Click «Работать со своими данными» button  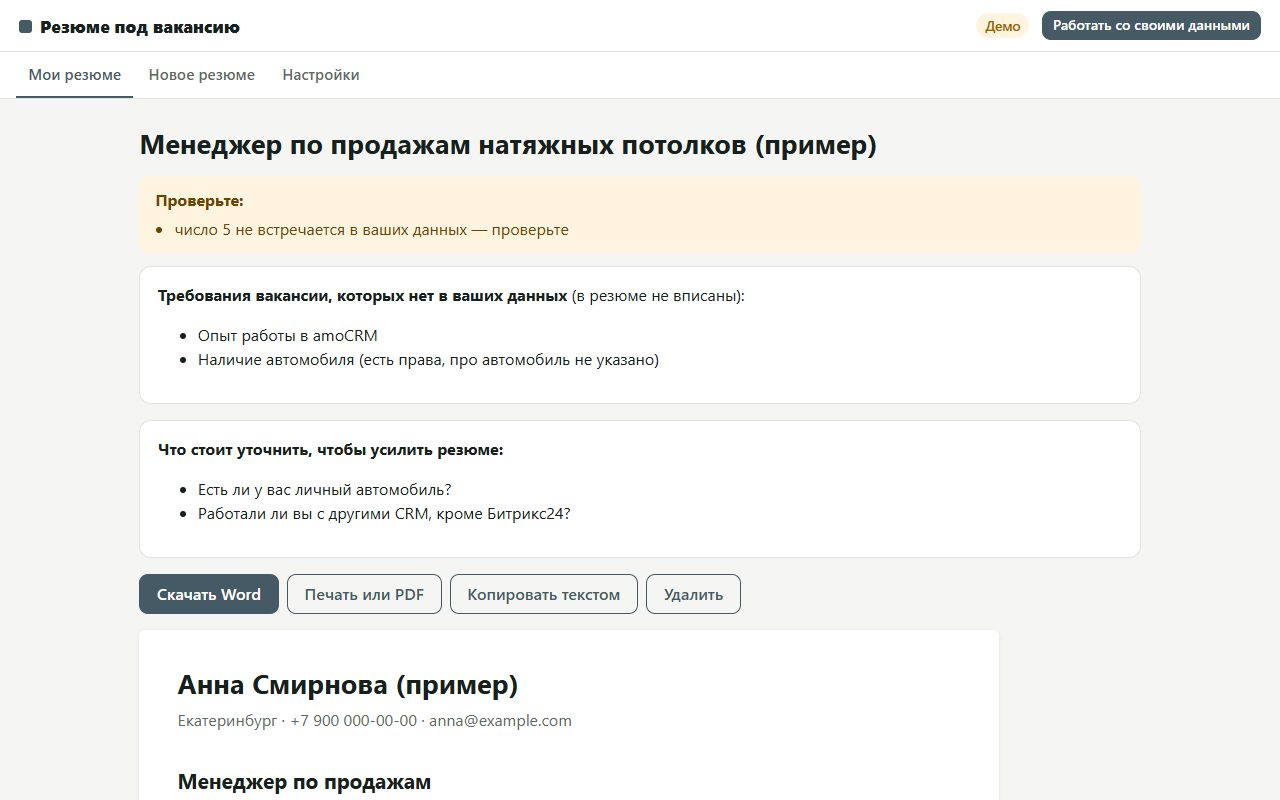point(1151,26)
